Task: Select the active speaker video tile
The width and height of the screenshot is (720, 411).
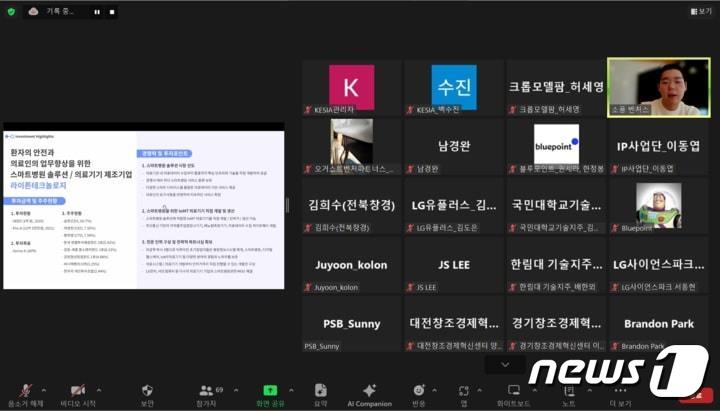Action: (x=658, y=87)
